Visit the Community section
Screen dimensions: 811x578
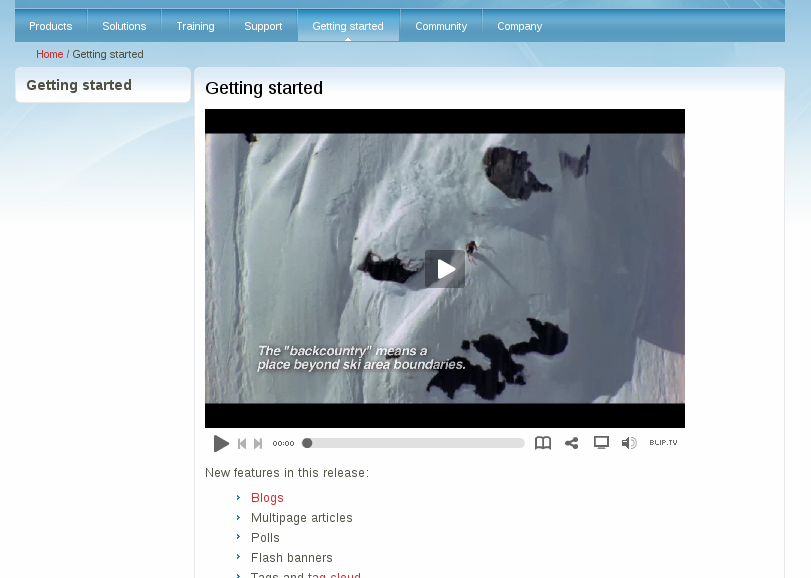[x=441, y=26]
